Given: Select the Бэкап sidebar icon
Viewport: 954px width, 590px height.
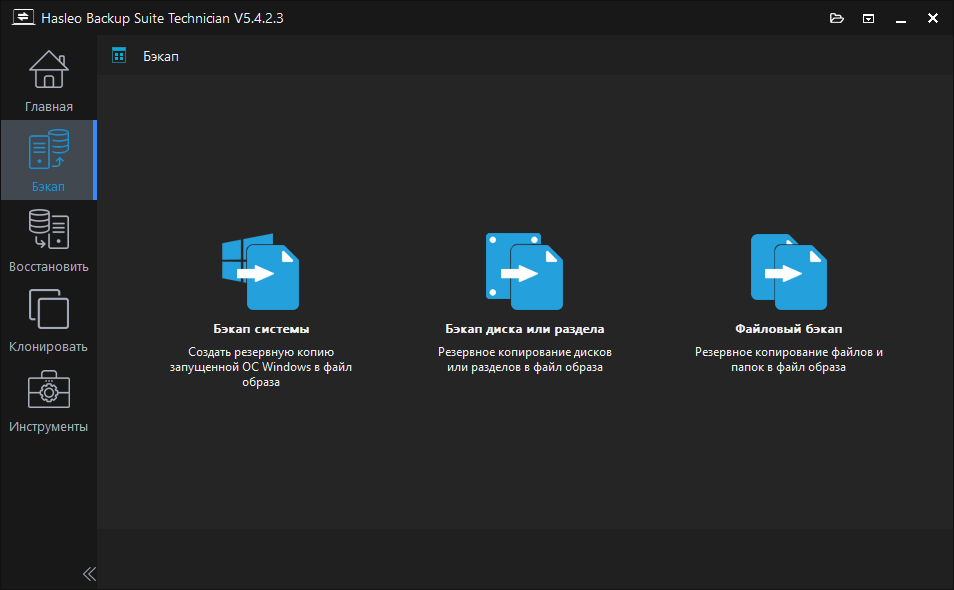Looking at the screenshot, I should pos(49,149).
